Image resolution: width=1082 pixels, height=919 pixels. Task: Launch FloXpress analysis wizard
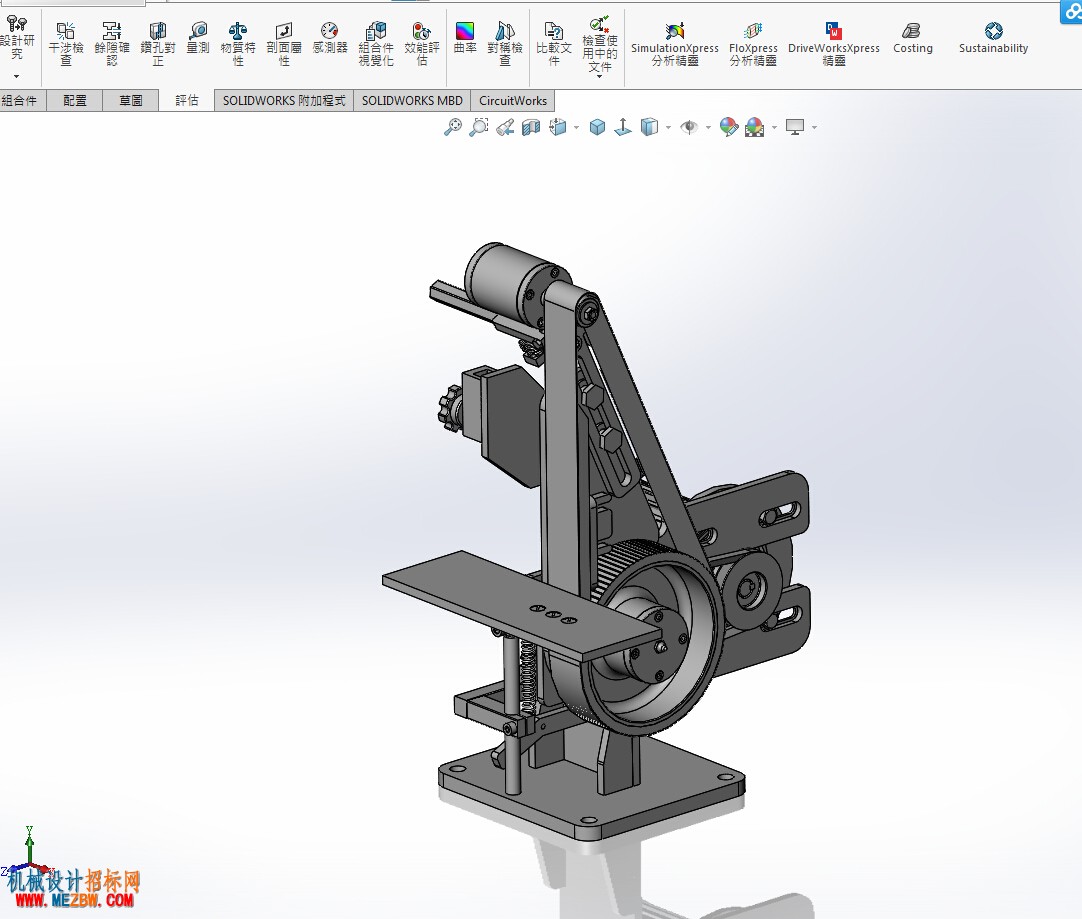pyautogui.click(x=753, y=44)
